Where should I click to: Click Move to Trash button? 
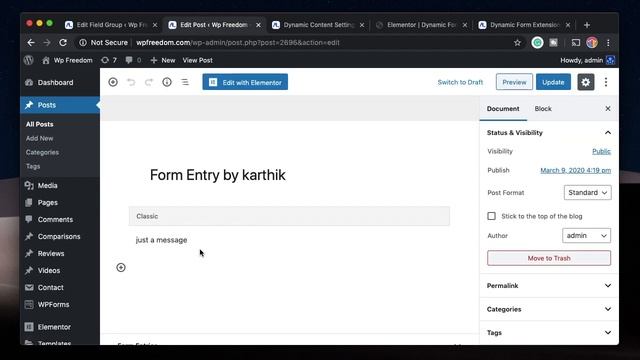[x=549, y=258]
